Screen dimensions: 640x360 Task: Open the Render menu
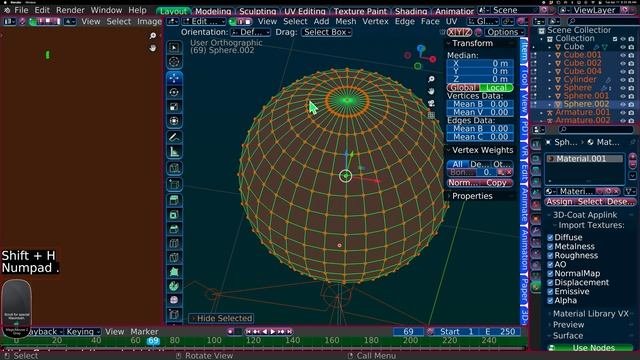click(70, 10)
